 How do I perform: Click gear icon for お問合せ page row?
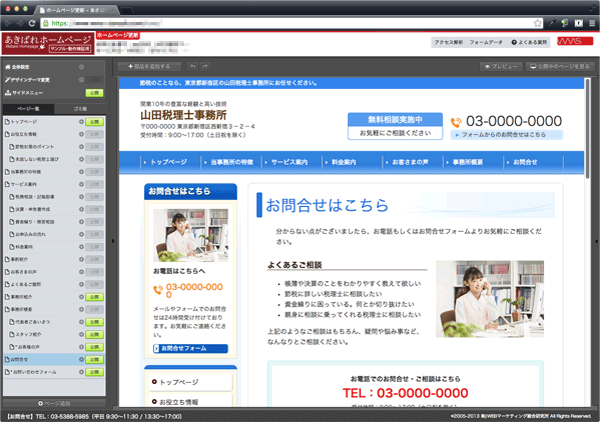(x=80, y=359)
